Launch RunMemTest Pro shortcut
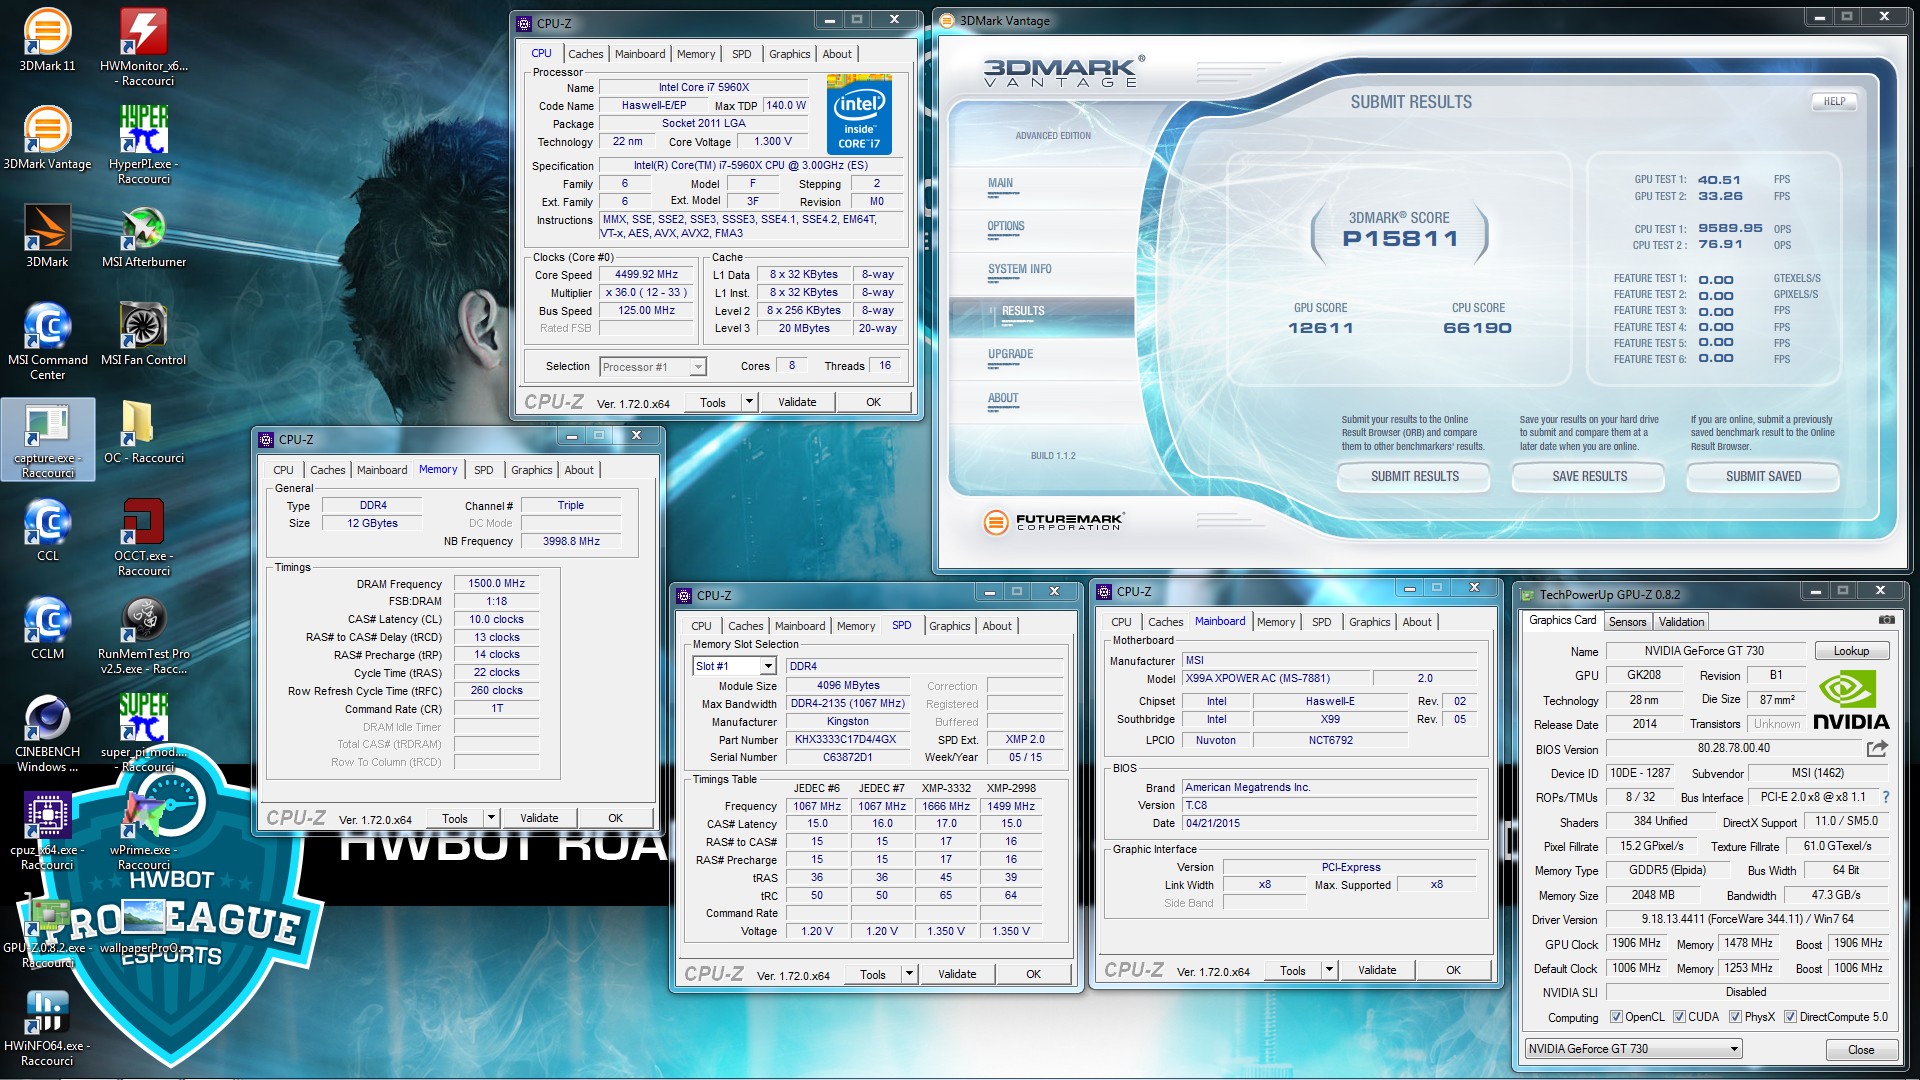The height and width of the screenshot is (1080, 1920). click(x=144, y=635)
